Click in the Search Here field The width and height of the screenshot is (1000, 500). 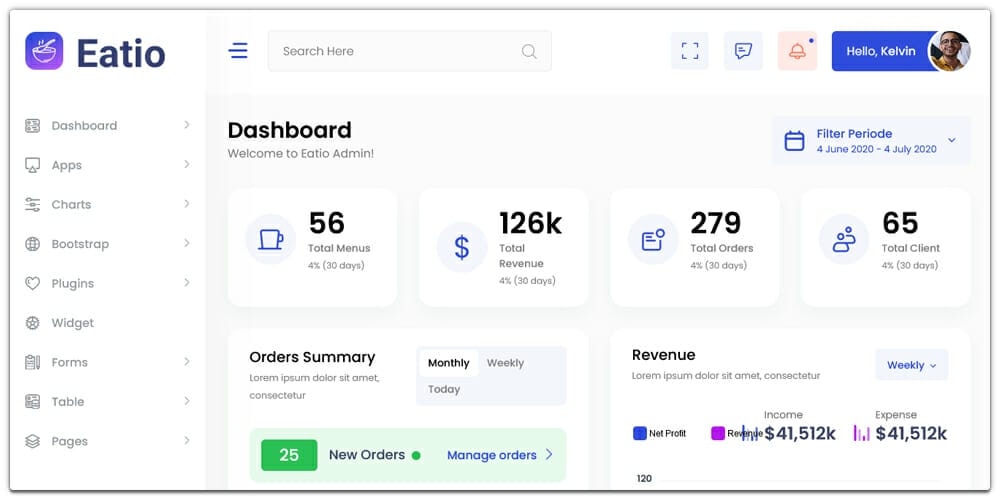[x=409, y=51]
